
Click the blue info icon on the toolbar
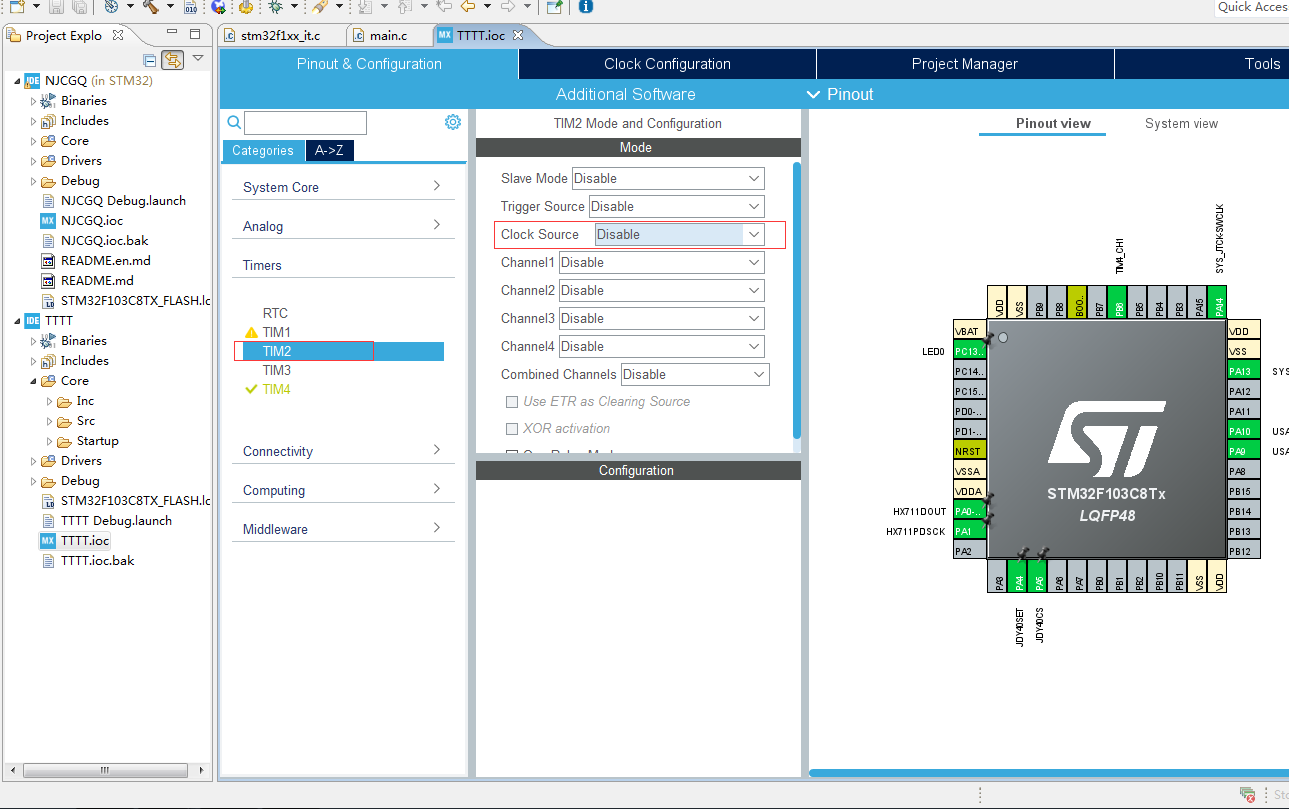click(585, 9)
